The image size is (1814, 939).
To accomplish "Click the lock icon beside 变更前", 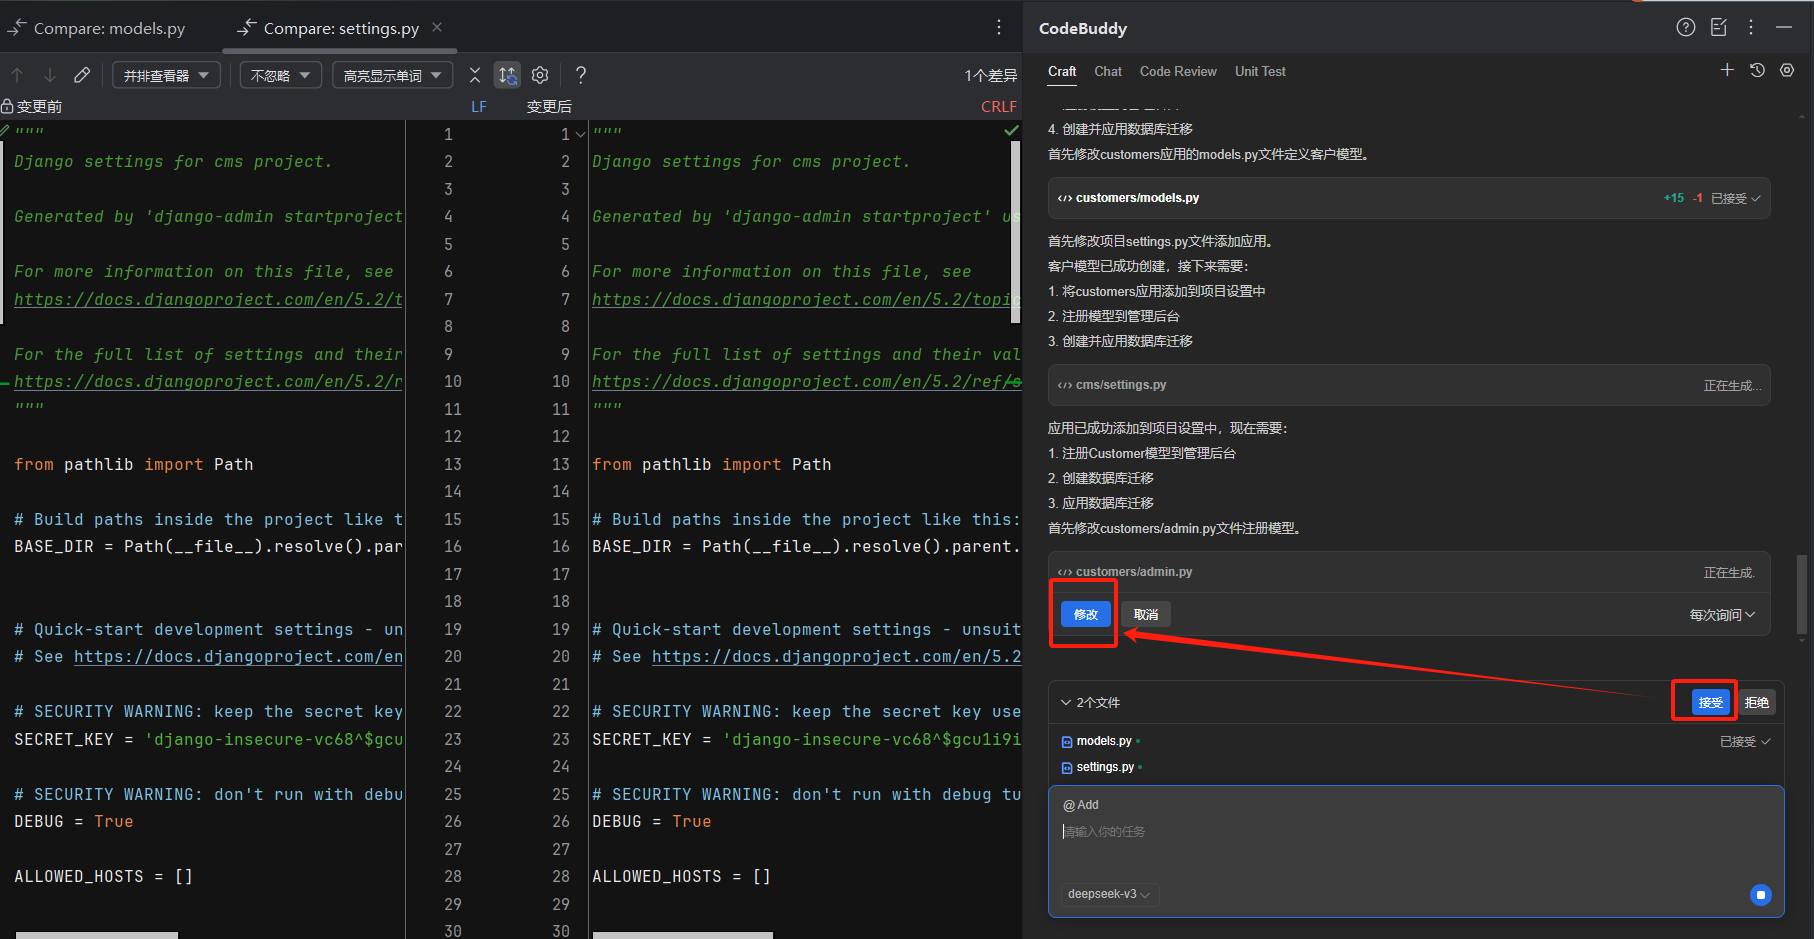I will click(x=7, y=106).
